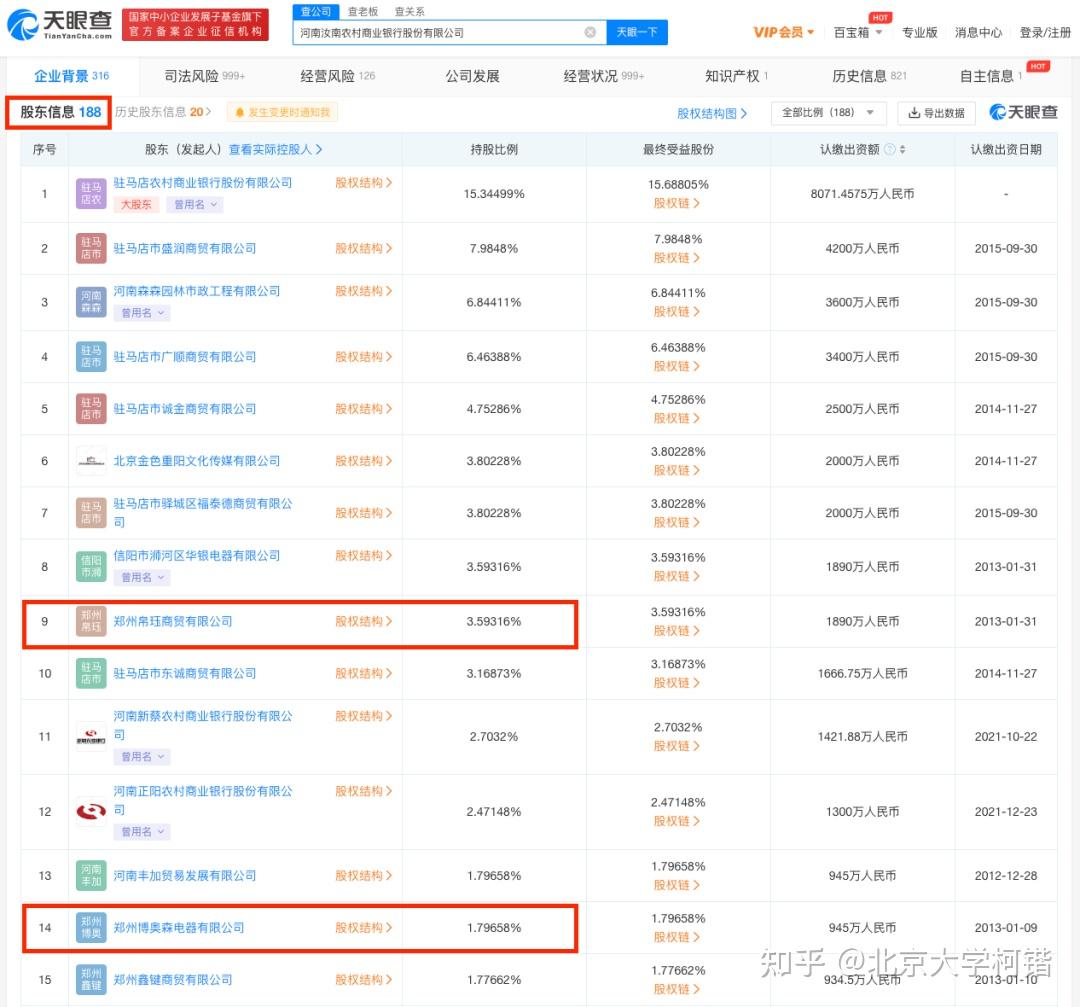Open company link 郑州鑫键商贸有限公司
Screen dimensions: 1080x1007
[173, 979]
